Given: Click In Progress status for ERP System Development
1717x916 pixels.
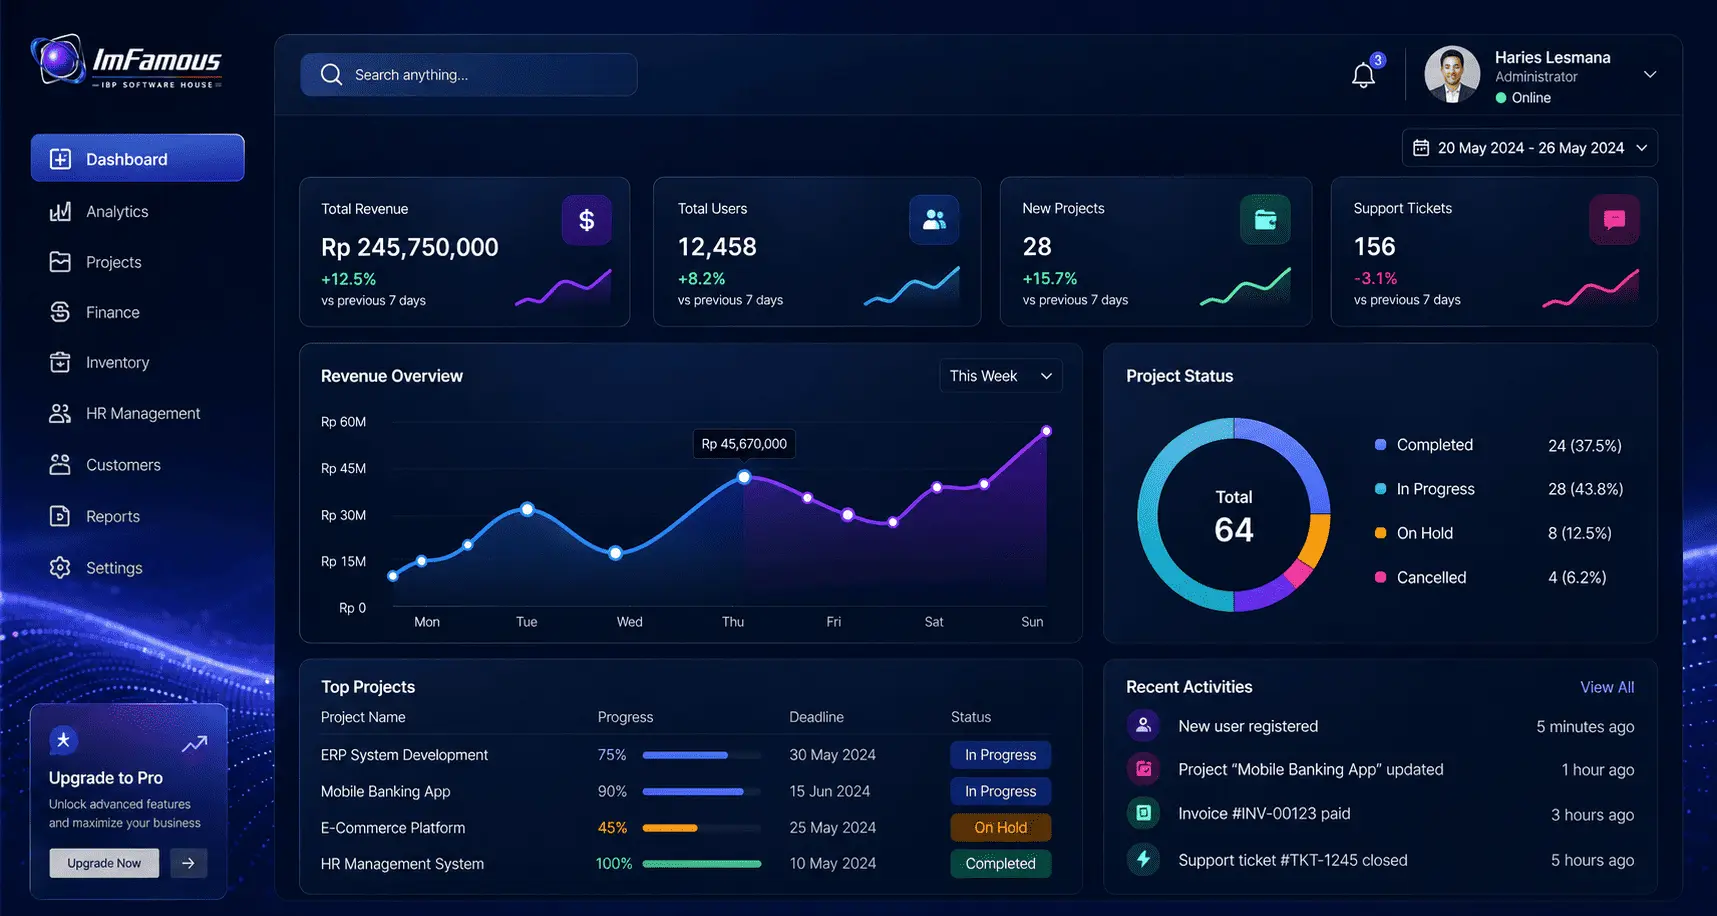Looking at the screenshot, I should [x=1000, y=755].
